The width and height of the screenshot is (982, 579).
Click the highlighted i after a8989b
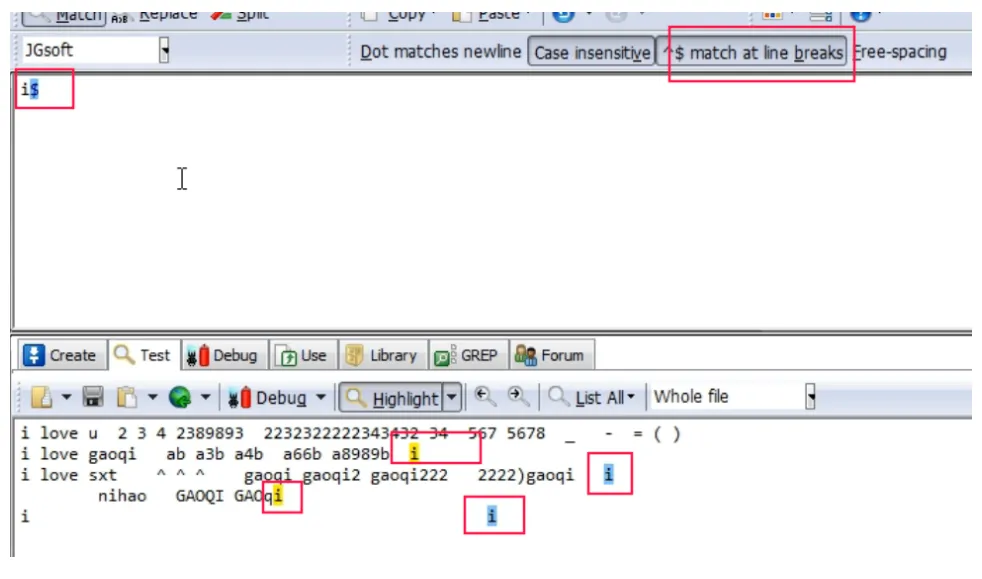(x=414, y=453)
